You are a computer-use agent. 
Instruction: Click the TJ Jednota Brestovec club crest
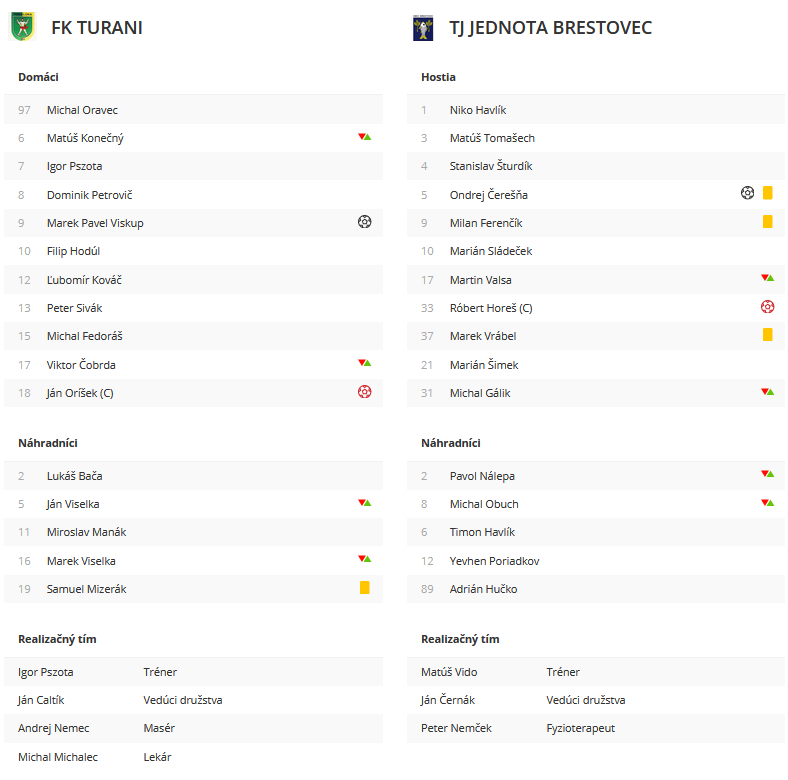coord(423,28)
